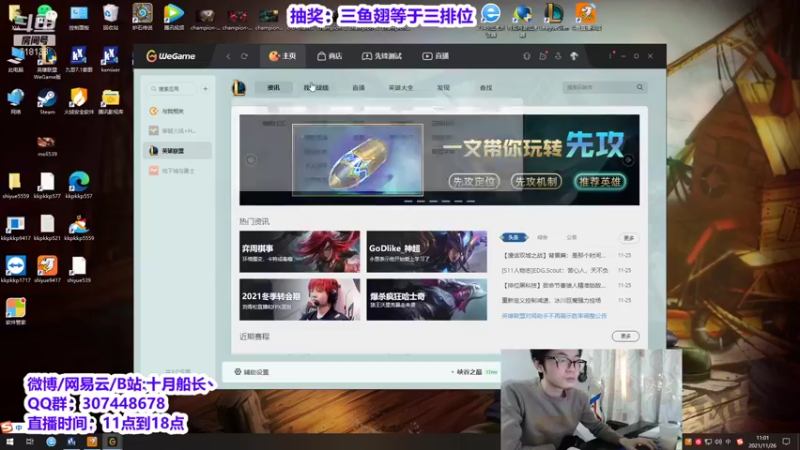This screenshot has height=450, width=800.
Task: Open the message folder icon with red dot
Action: click(543, 56)
